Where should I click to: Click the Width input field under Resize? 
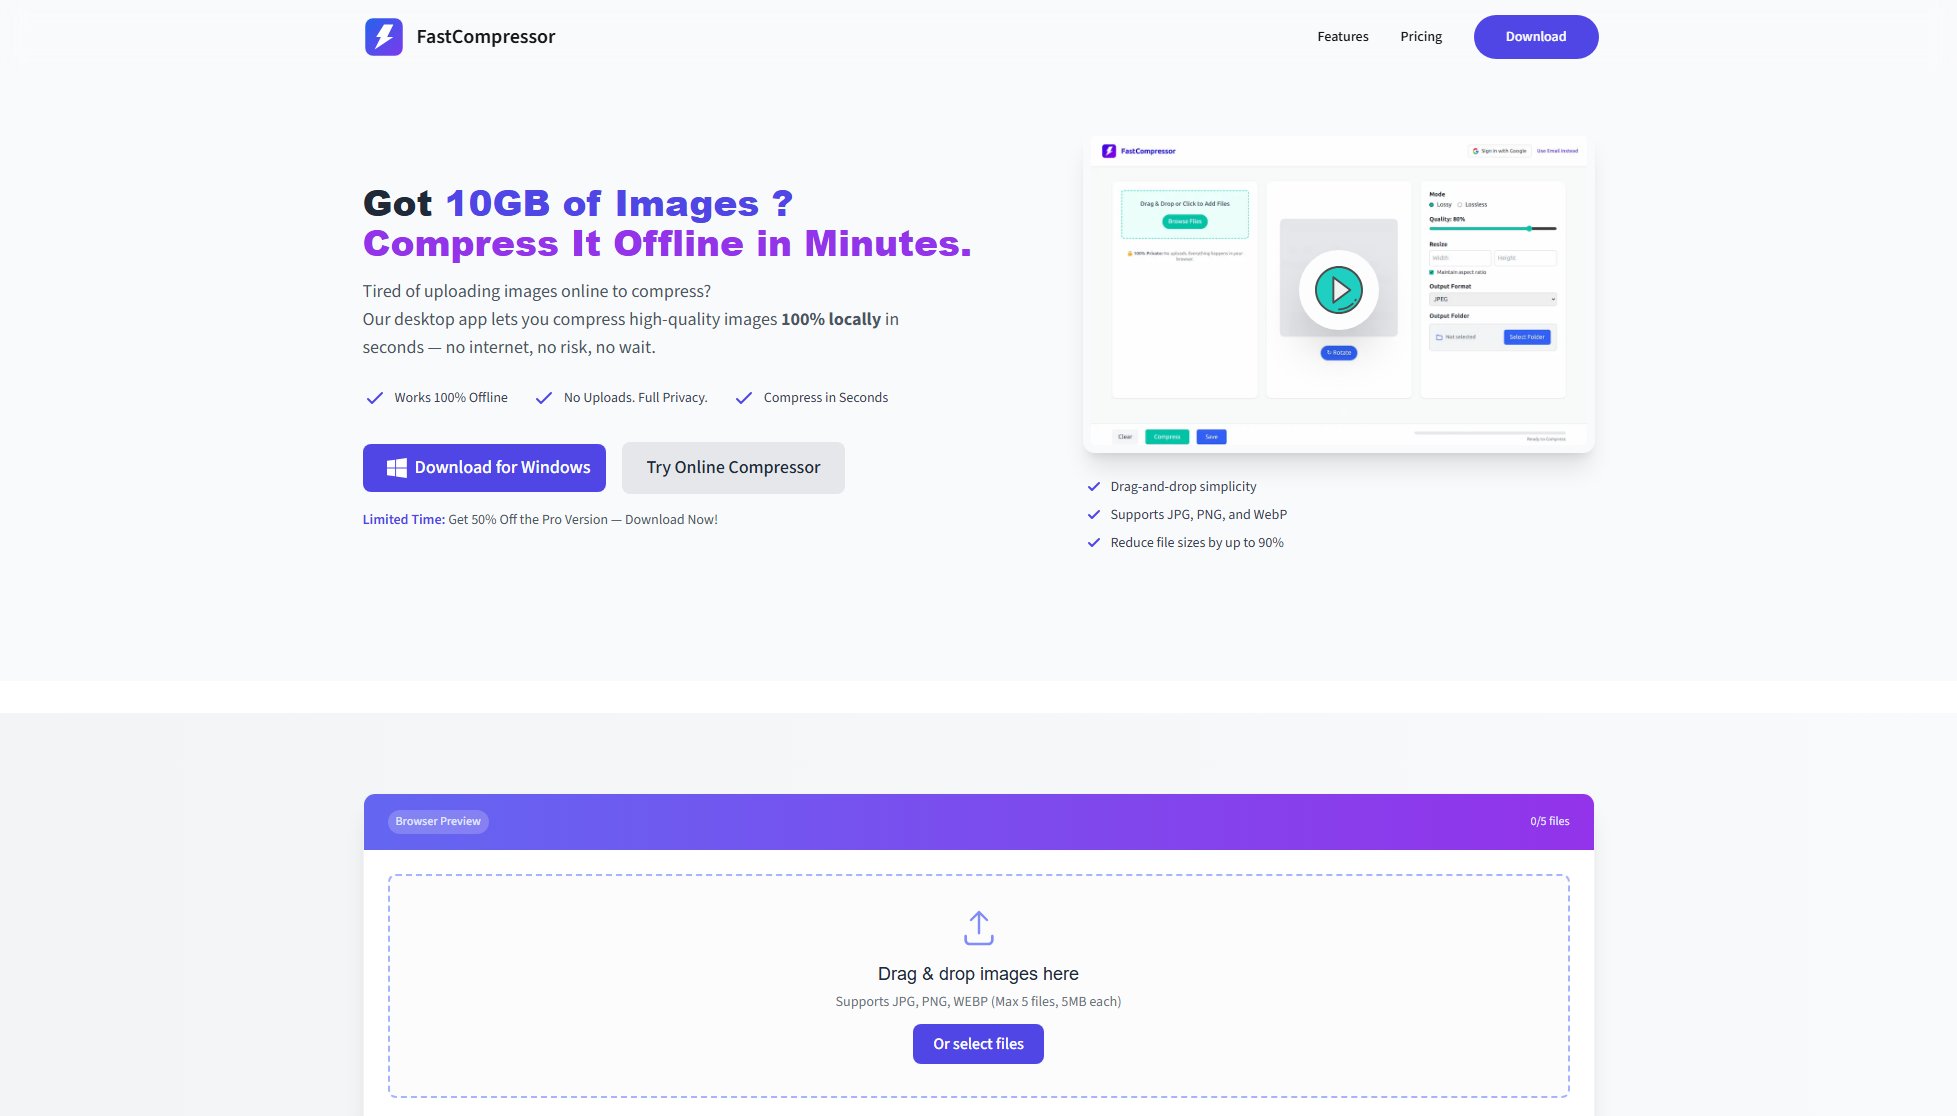1460,258
